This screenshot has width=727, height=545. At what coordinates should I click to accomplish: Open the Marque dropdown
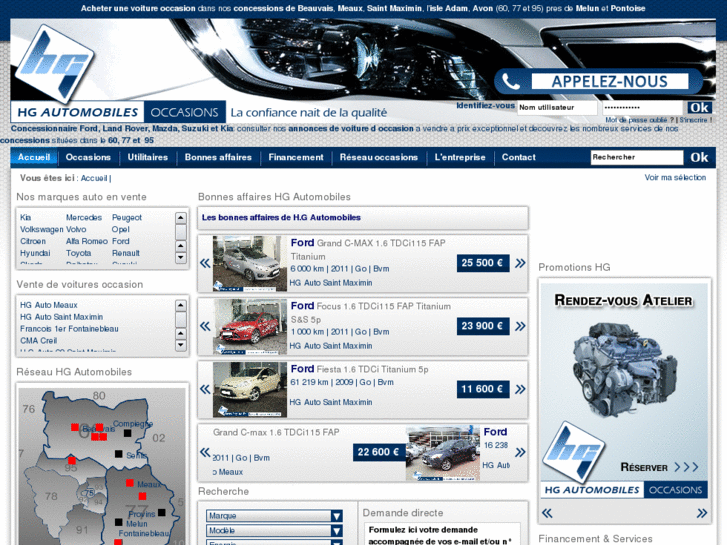point(274,516)
